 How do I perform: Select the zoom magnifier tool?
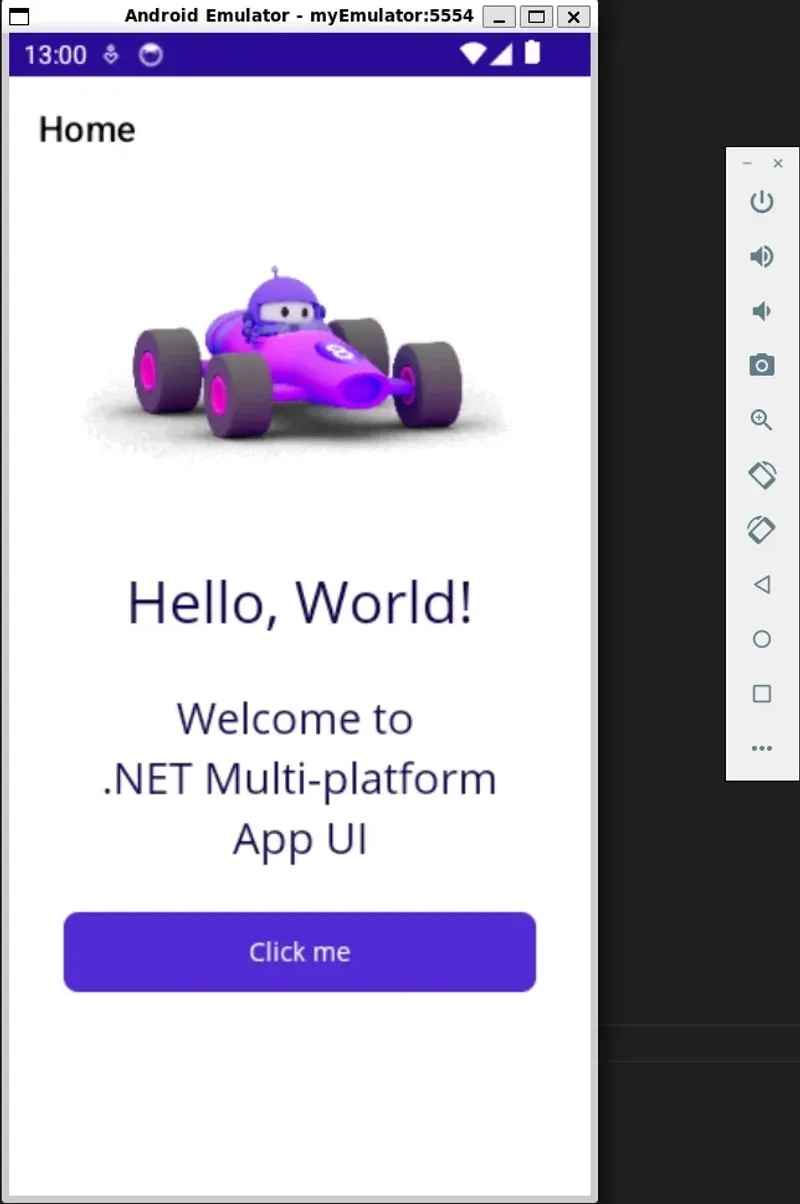pos(761,420)
